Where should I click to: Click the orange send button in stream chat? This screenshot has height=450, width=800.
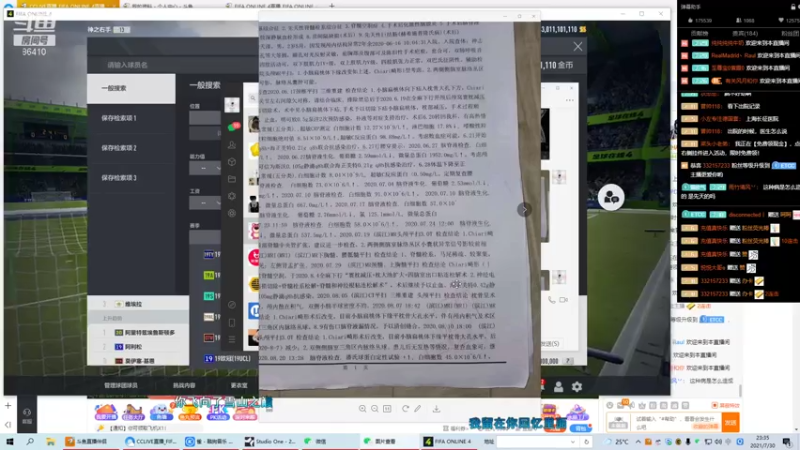(x=731, y=423)
